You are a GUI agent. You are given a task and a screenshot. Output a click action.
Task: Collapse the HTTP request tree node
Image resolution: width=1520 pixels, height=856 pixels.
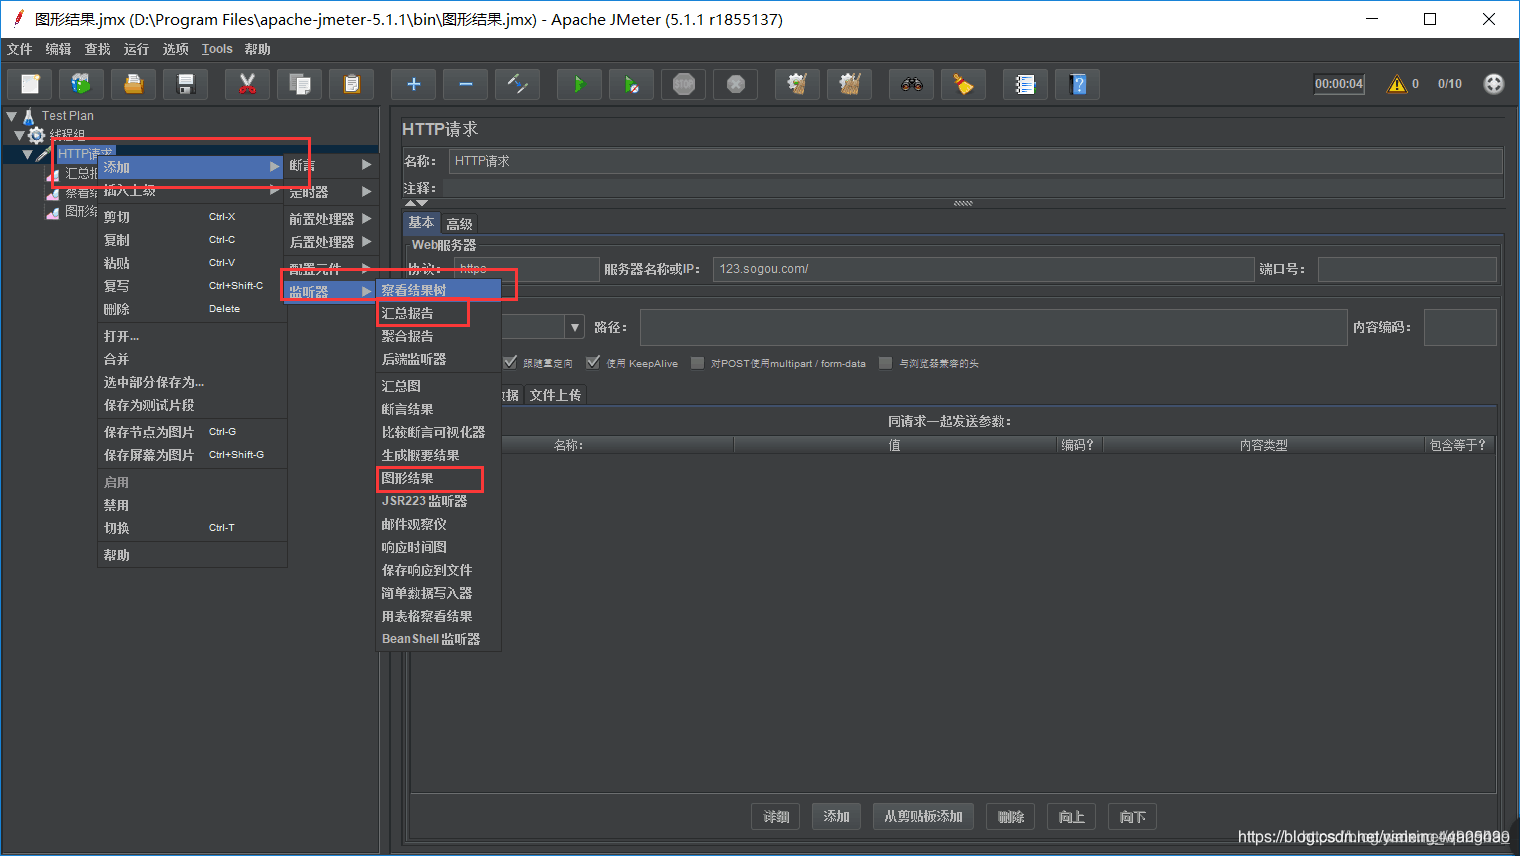tap(27, 154)
